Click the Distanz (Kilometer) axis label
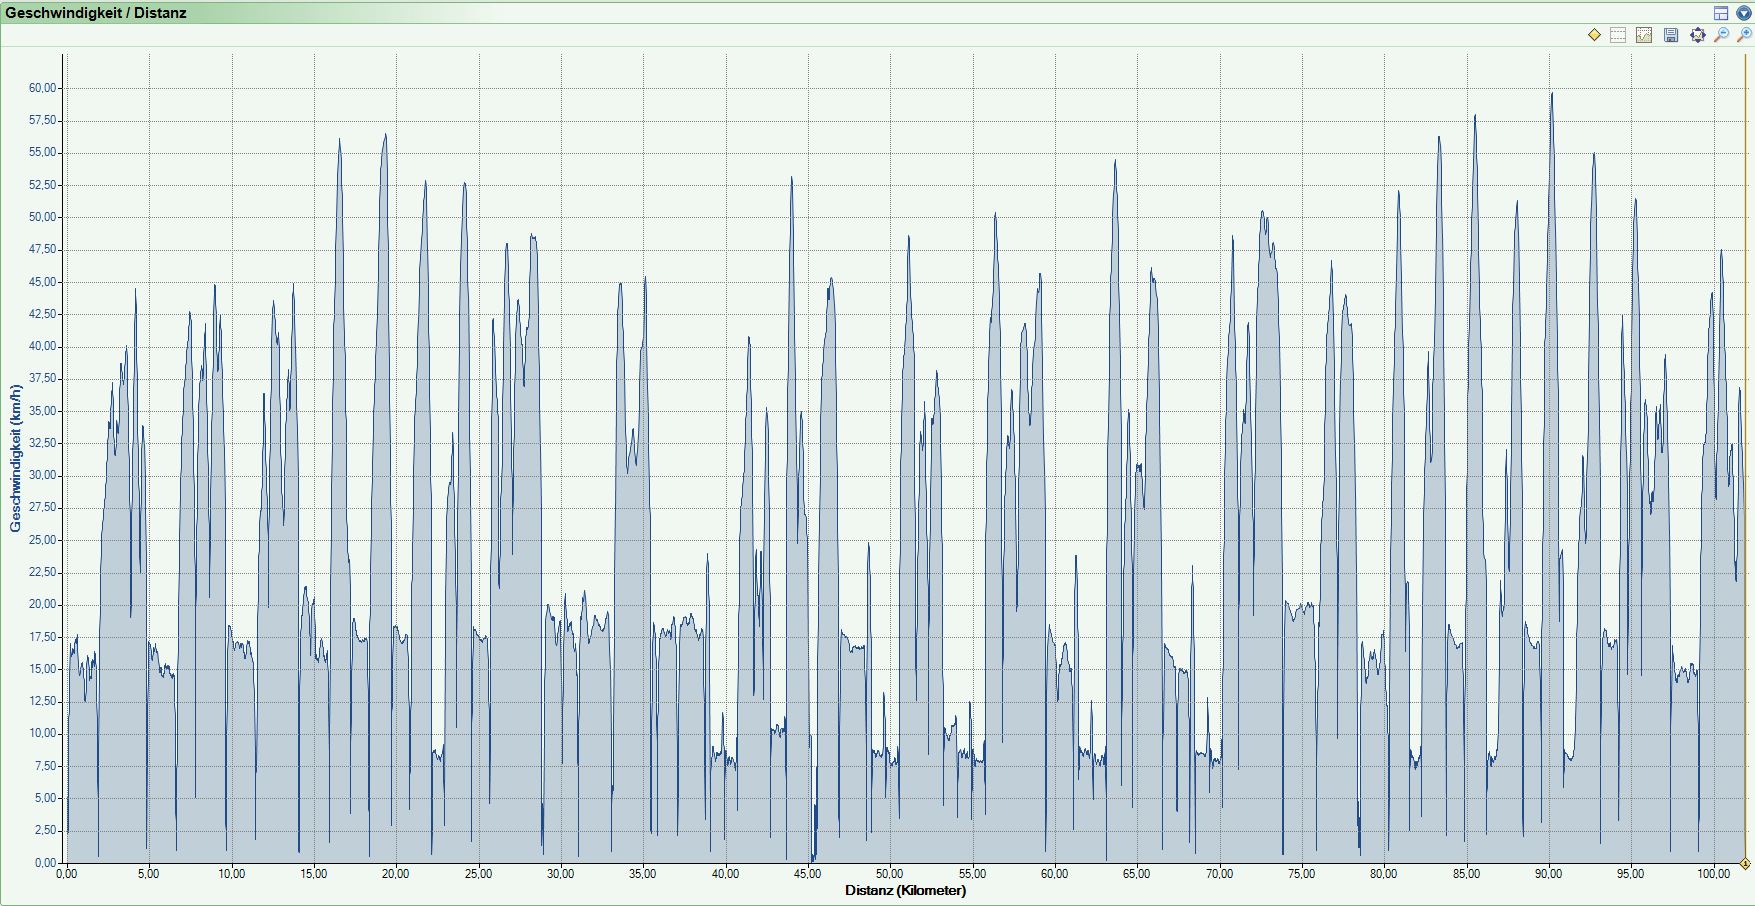 click(x=905, y=890)
